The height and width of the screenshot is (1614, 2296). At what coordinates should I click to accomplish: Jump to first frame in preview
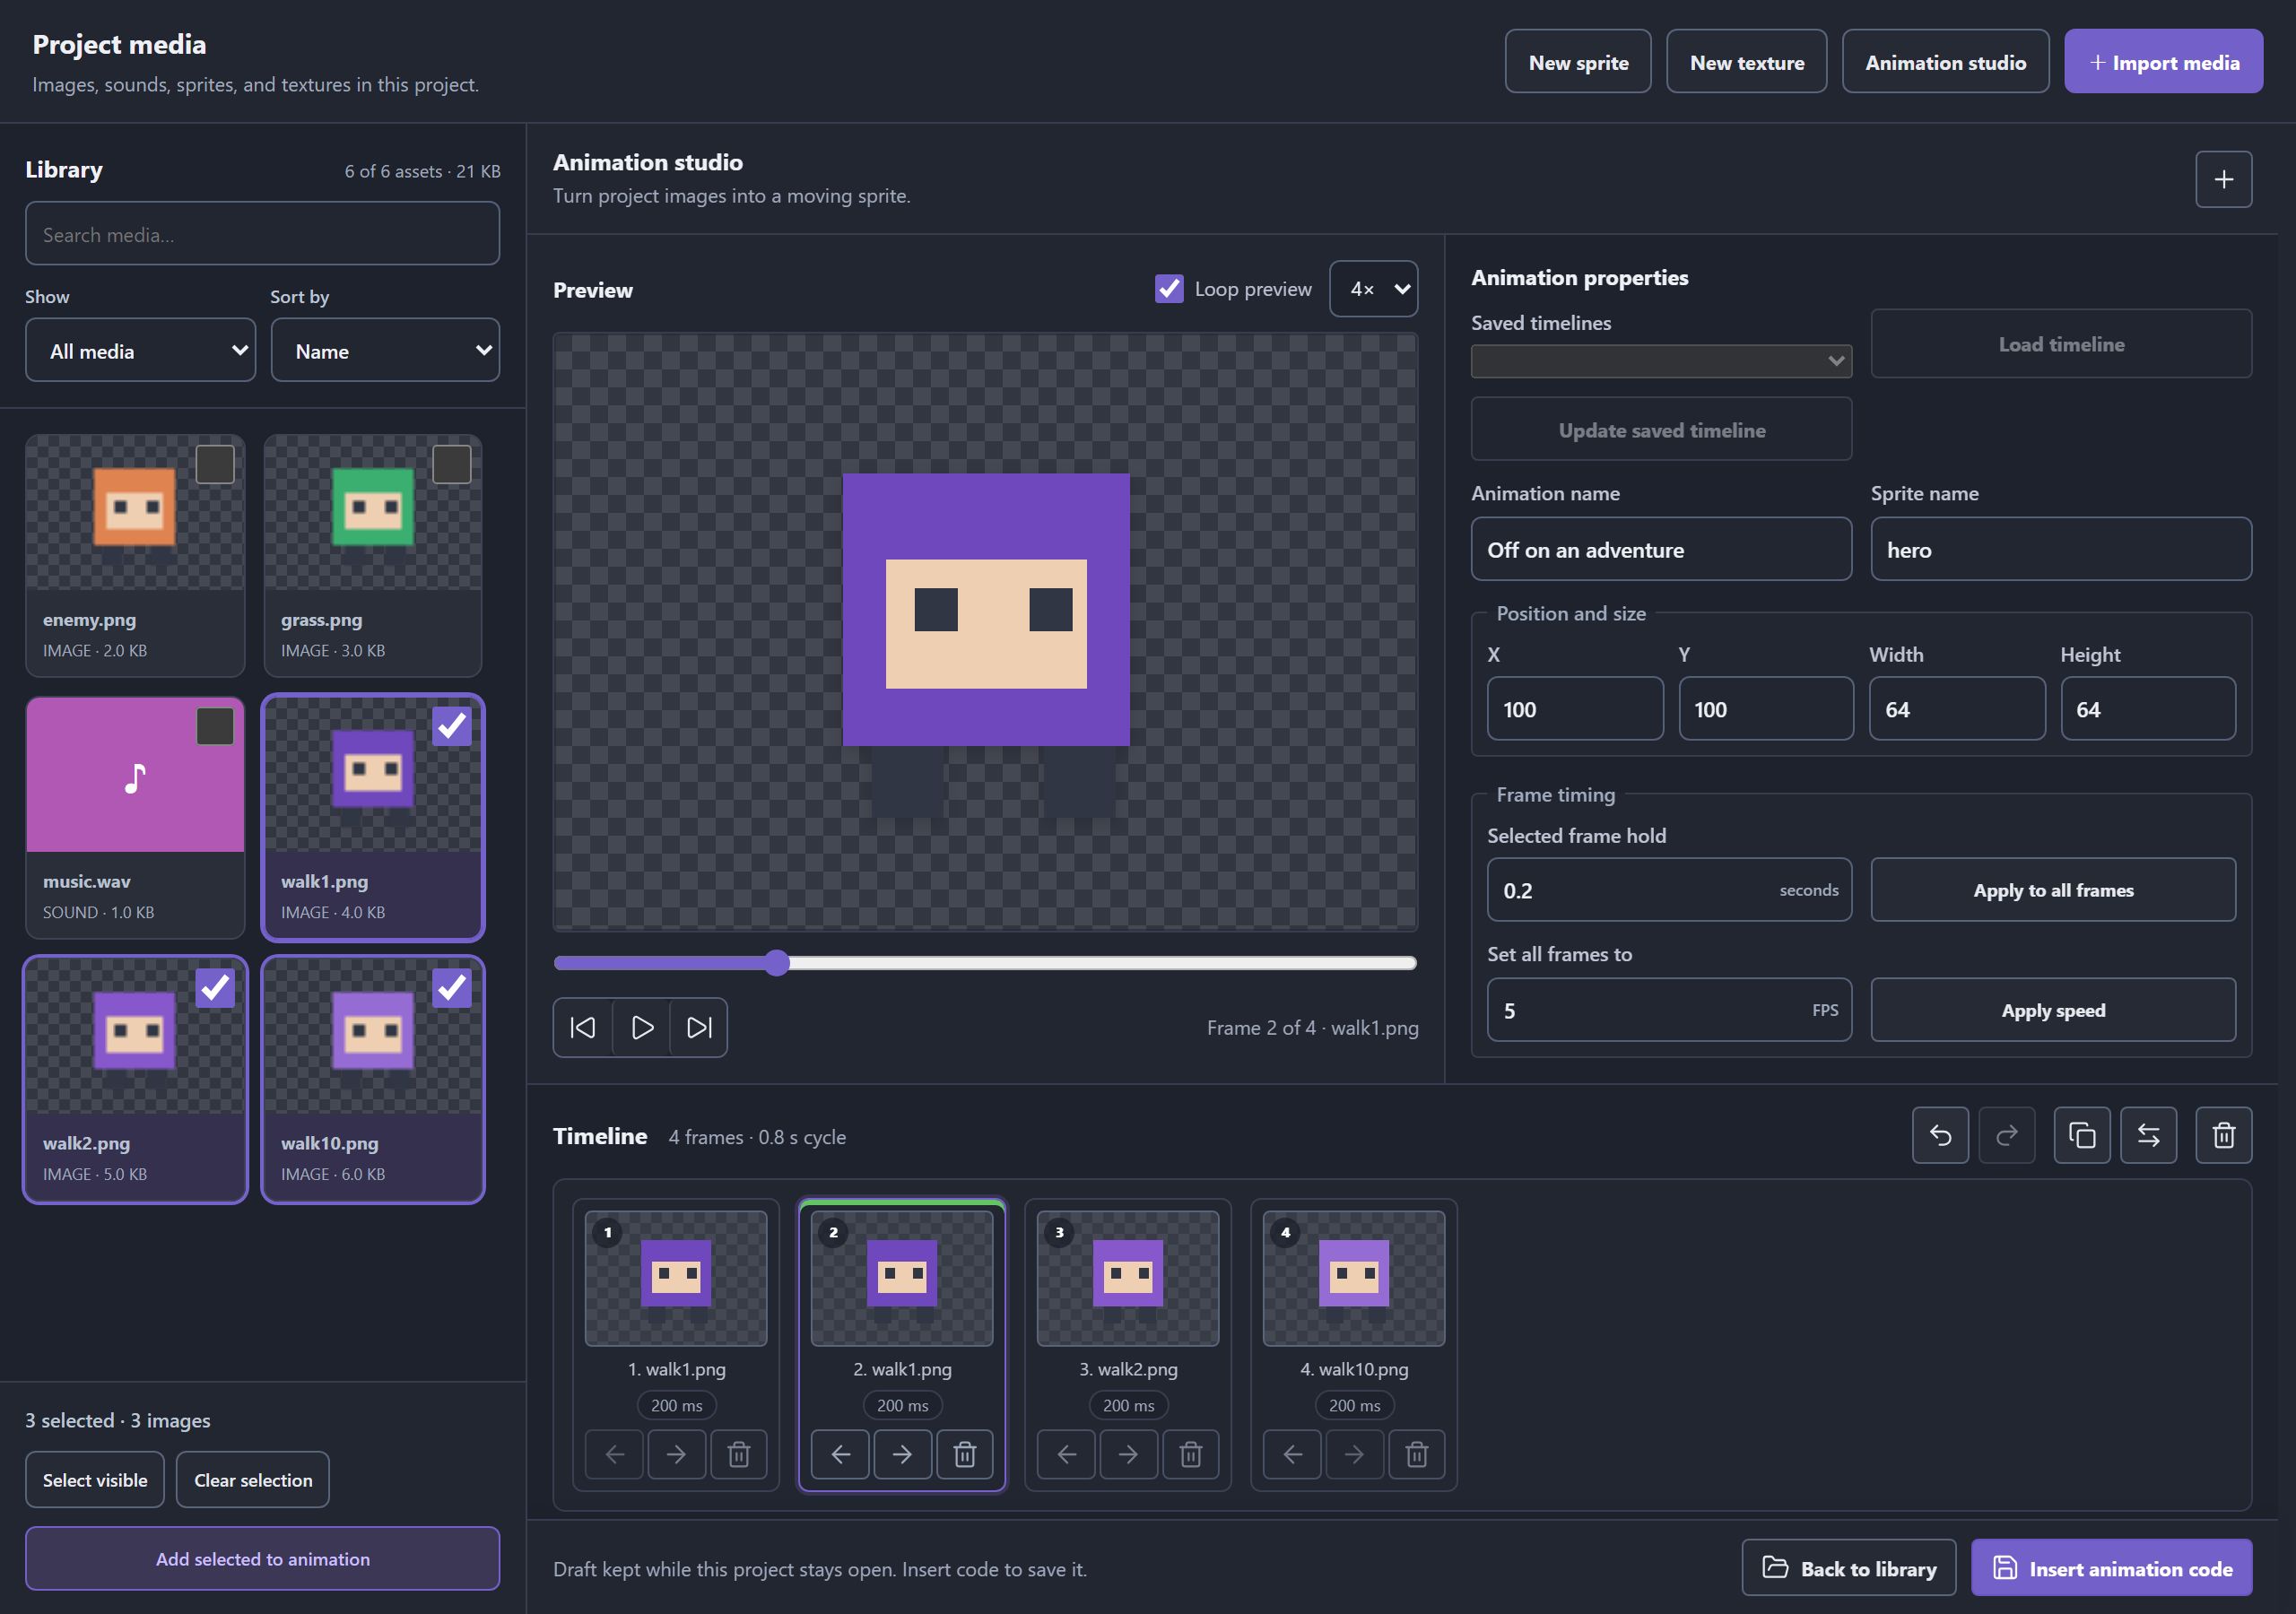pyautogui.click(x=582, y=1027)
